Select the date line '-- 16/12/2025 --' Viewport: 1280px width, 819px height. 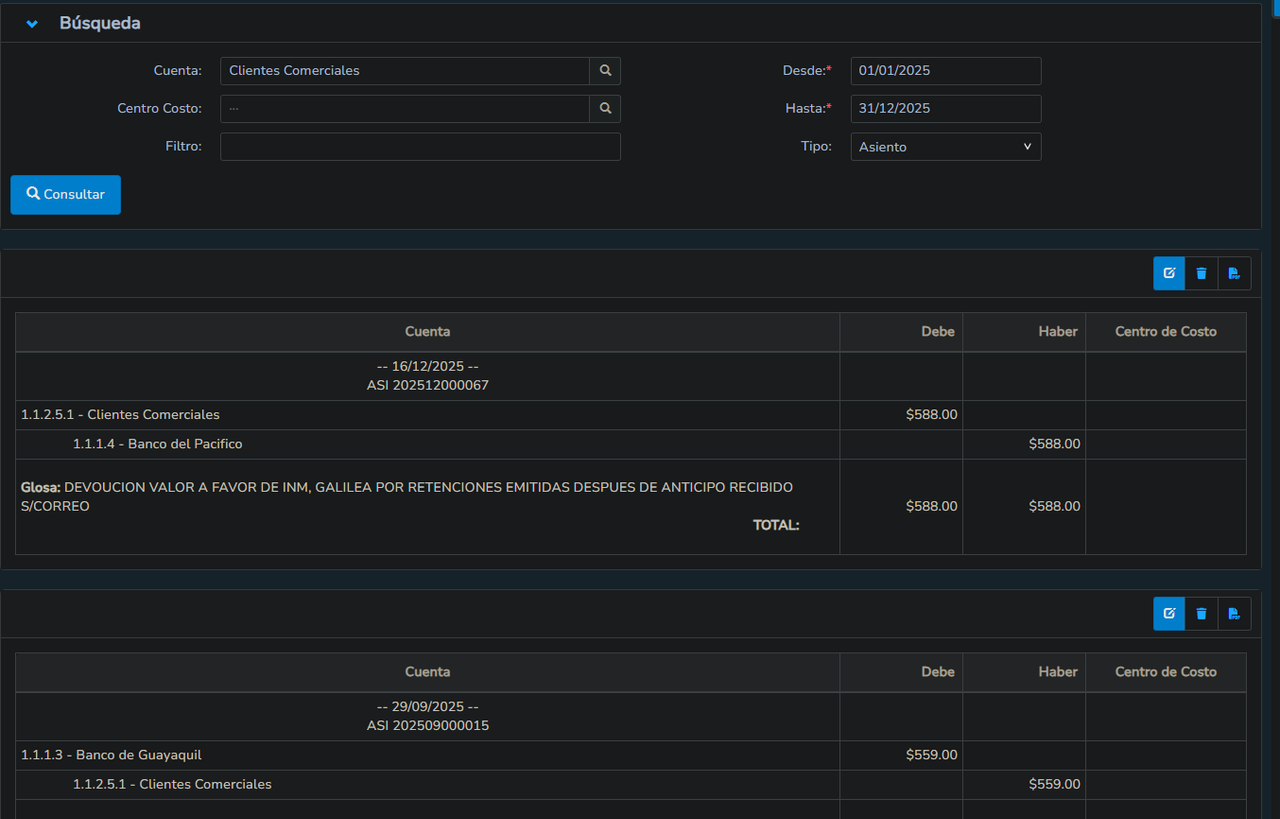pyautogui.click(x=428, y=367)
